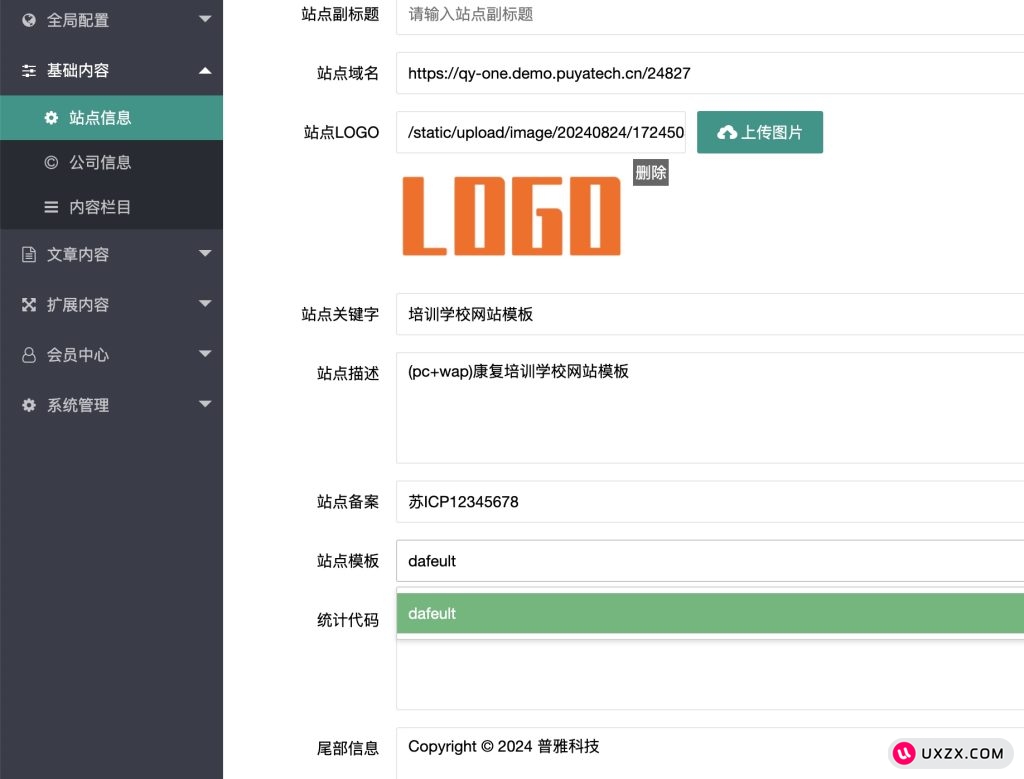Image resolution: width=1024 pixels, height=779 pixels.
Task: Click the copyright icon beside 公司信息
Action: [x=51, y=162]
